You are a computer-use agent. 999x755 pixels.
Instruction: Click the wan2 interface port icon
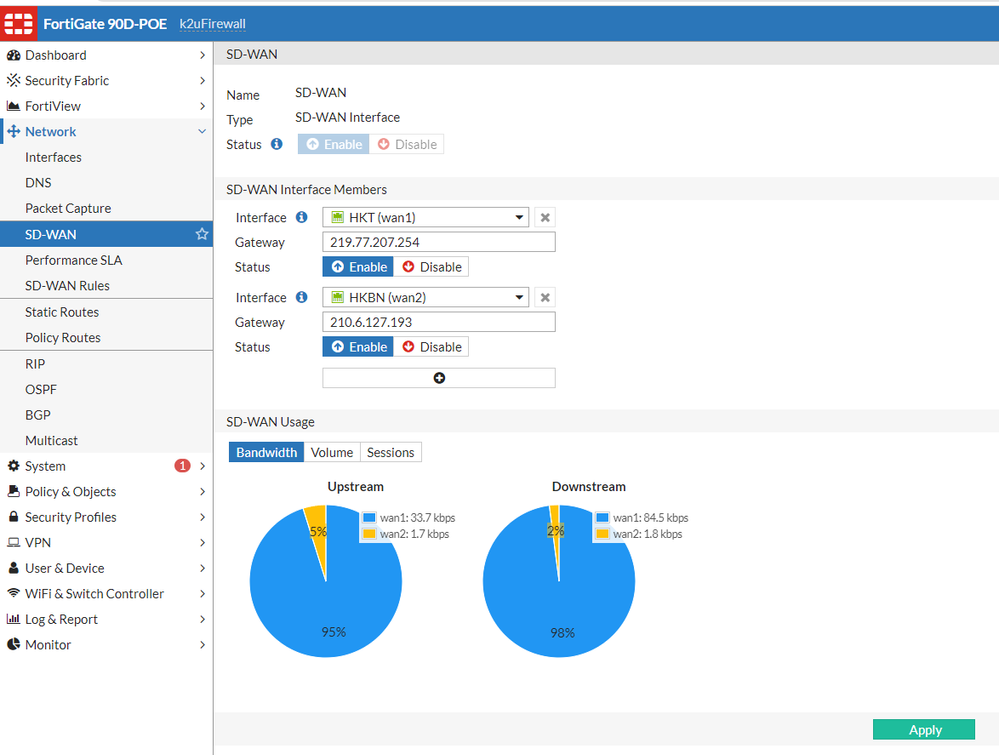(338, 297)
